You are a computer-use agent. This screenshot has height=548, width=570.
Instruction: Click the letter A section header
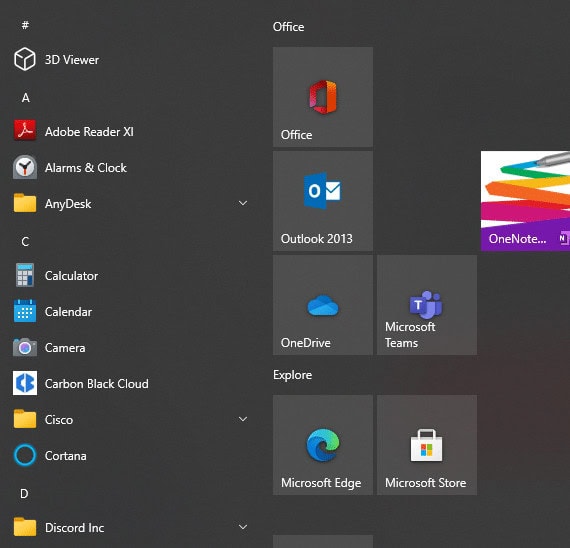[x=25, y=97]
